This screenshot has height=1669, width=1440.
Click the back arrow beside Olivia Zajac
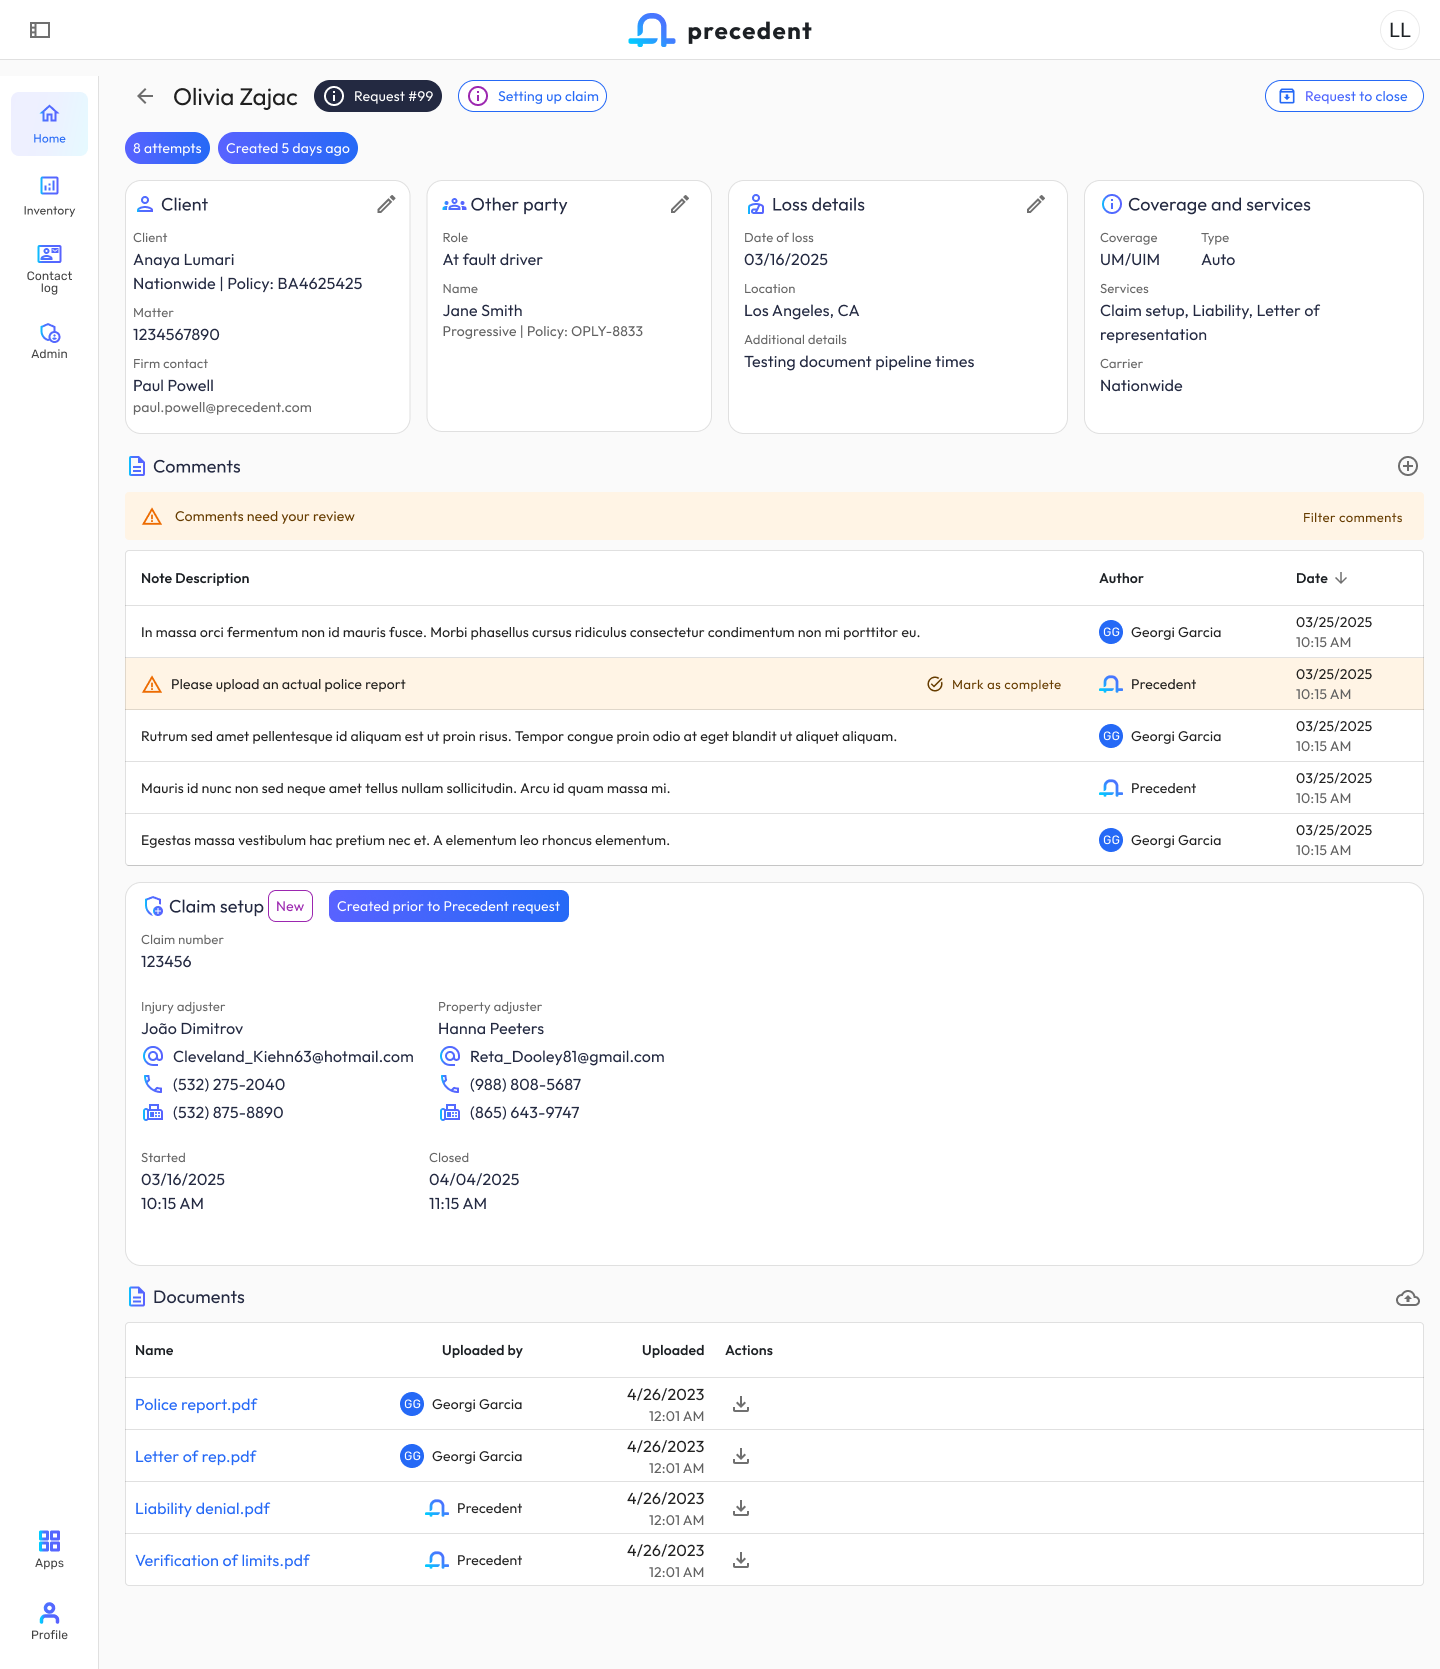145,96
